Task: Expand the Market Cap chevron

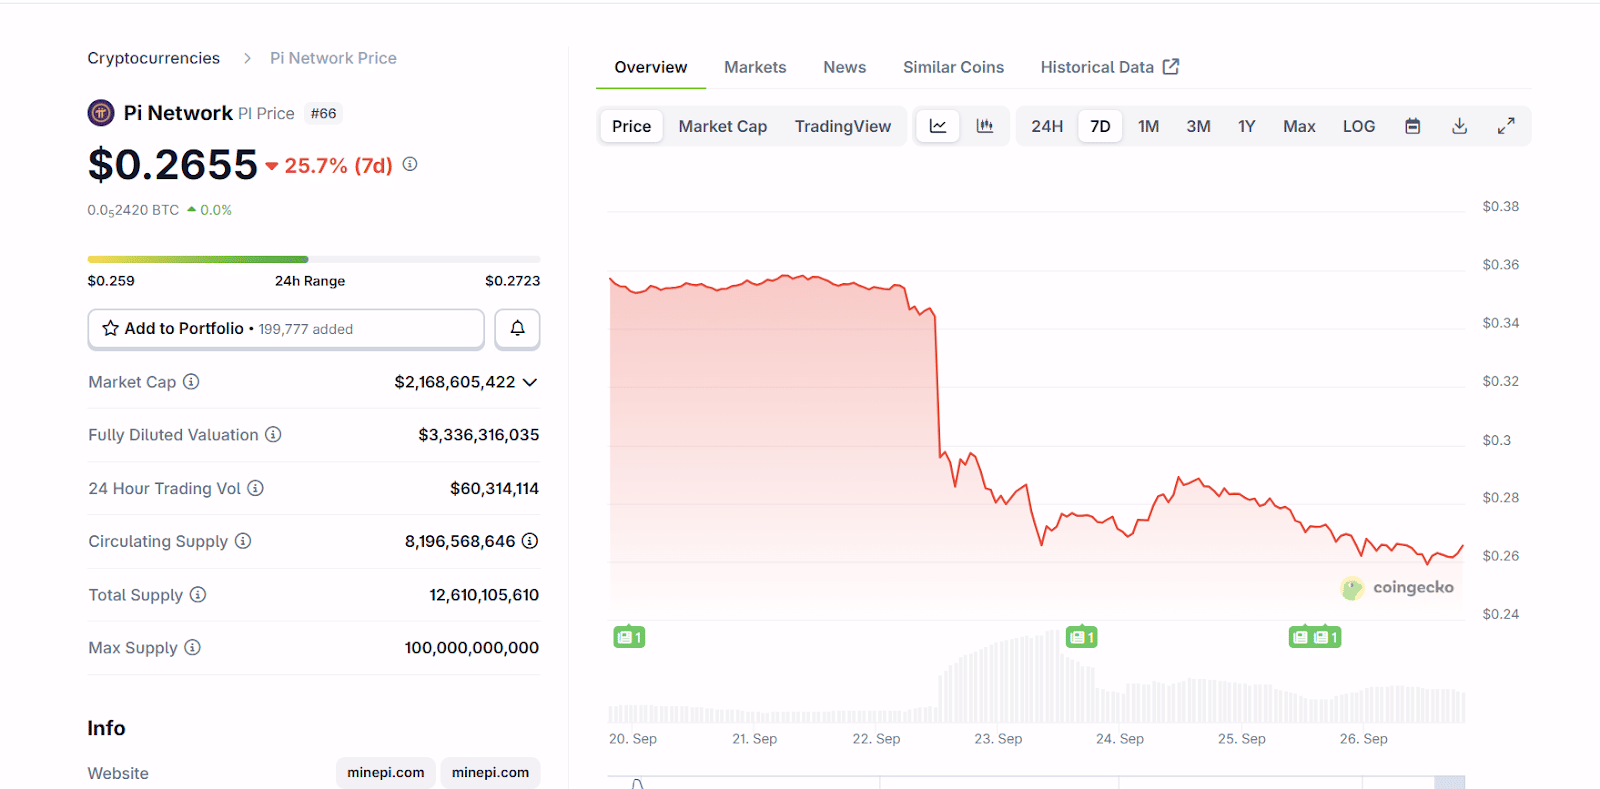Action: 530,382
